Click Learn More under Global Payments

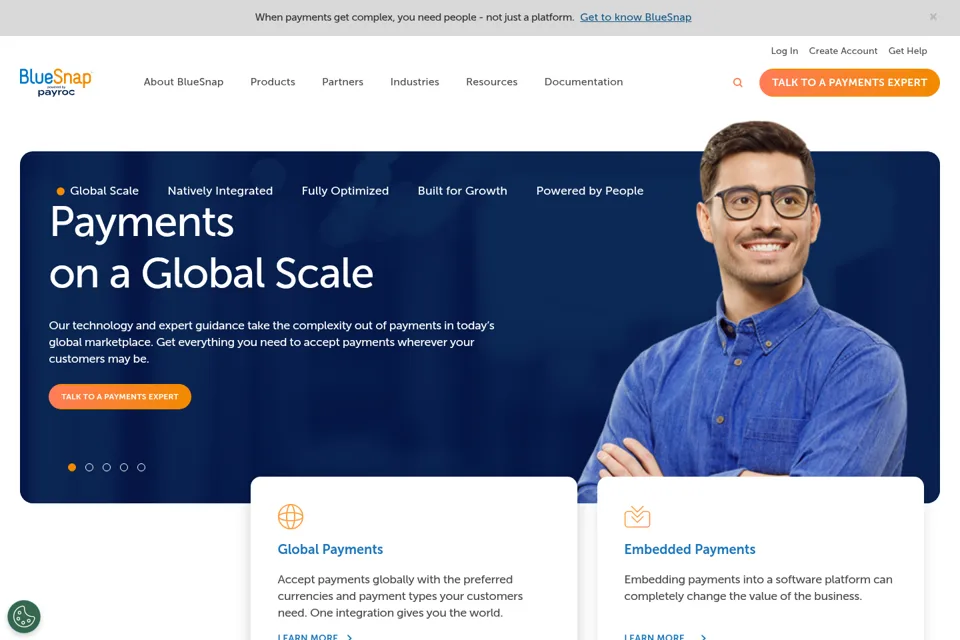click(307, 636)
